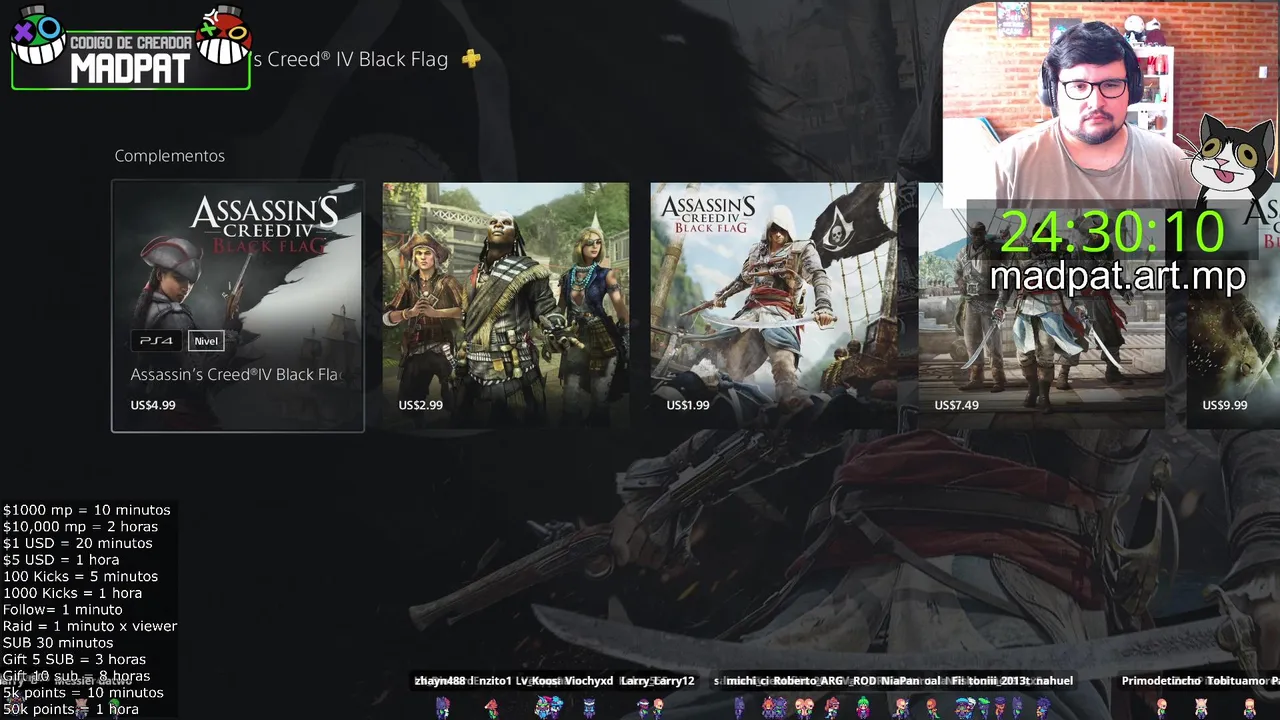Click the line $5 USD = 1 hora
Viewport: 1280px width, 720px height.
pyautogui.click(x=61, y=560)
